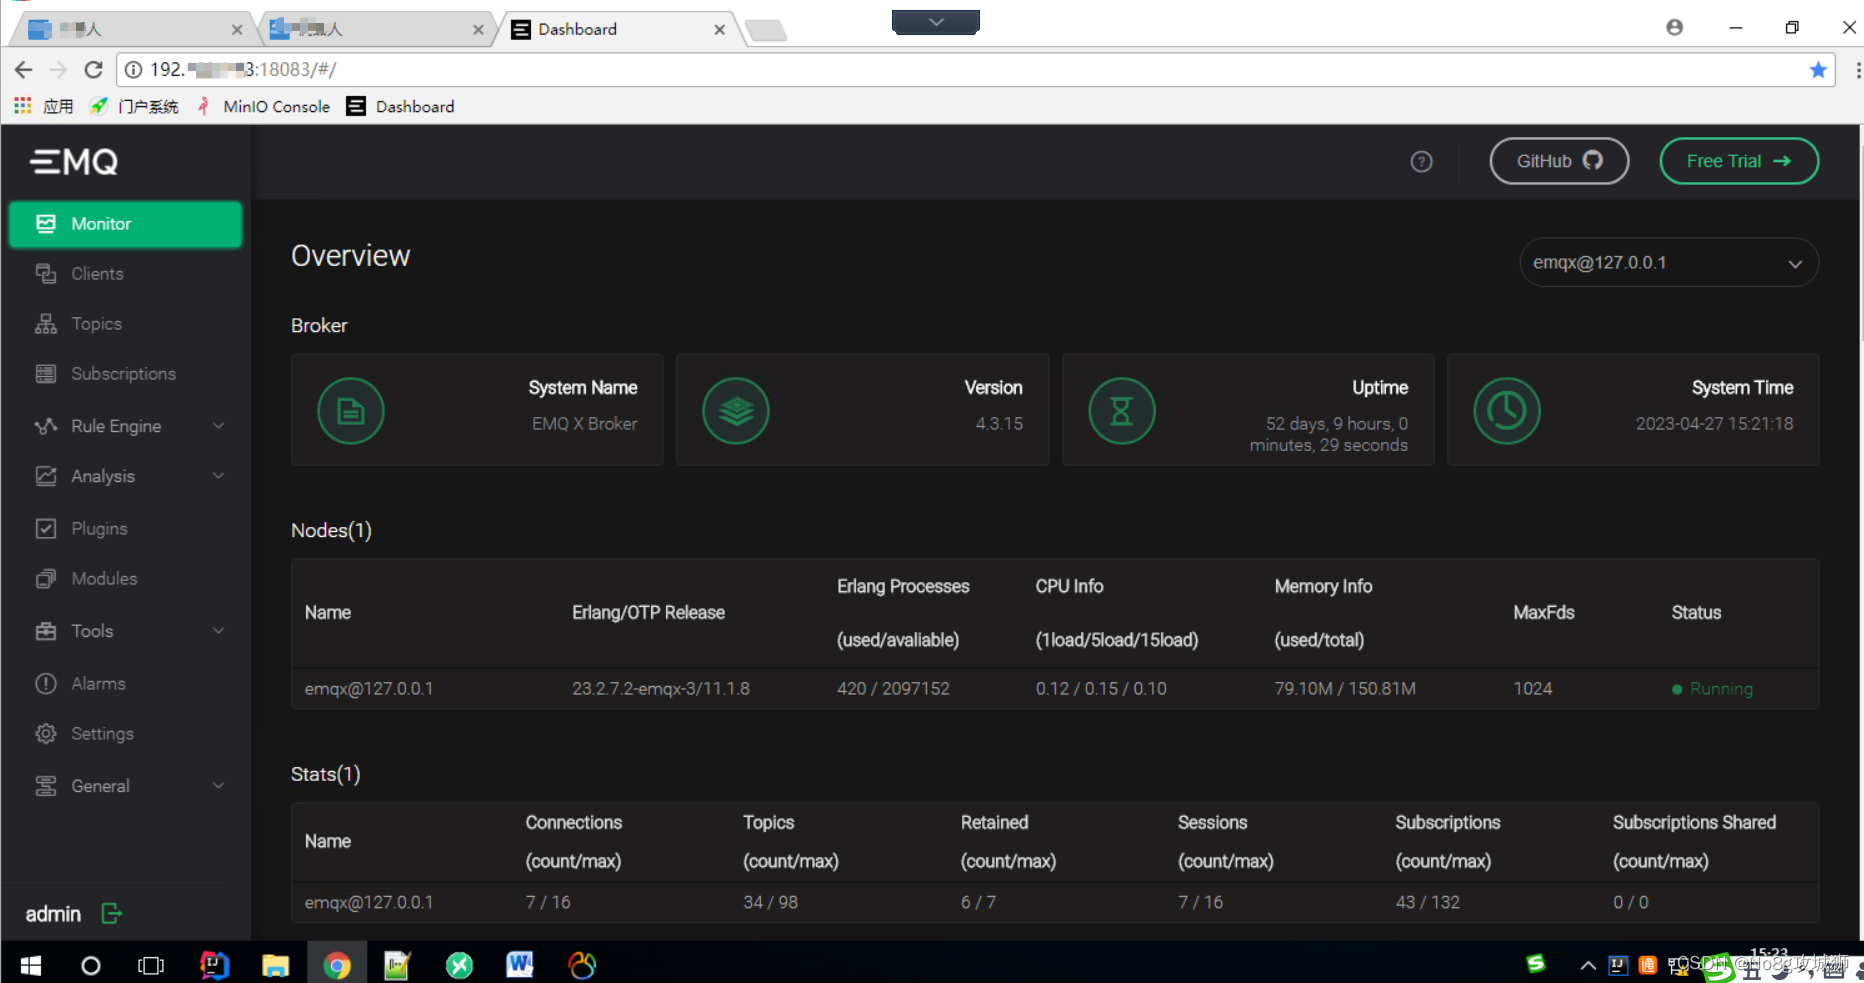The width and height of the screenshot is (1864, 983).
Task: Click the Modules icon
Action: coord(46,578)
